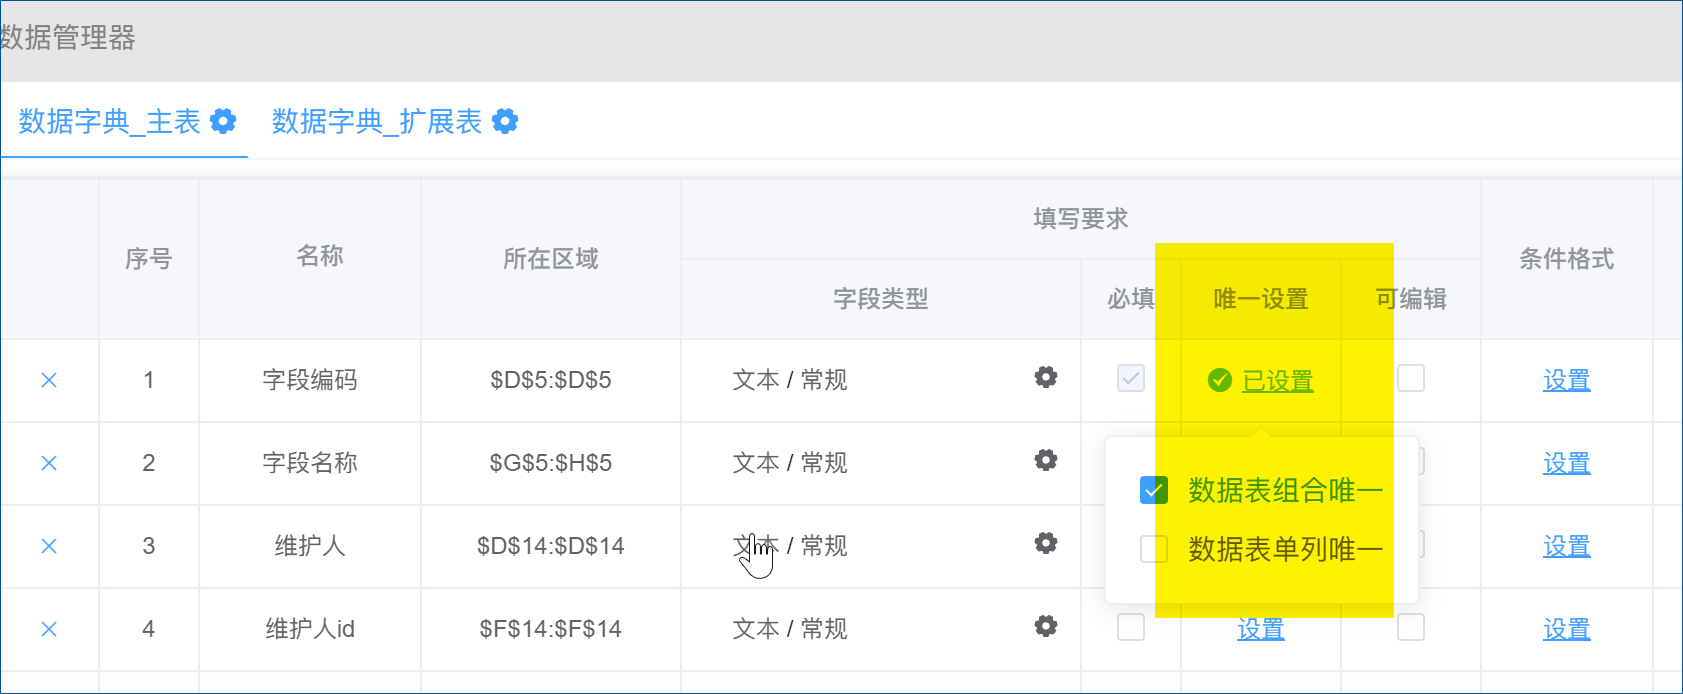Switch to 数据字典_主表 tab
The image size is (1683, 694).
point(110,121)
